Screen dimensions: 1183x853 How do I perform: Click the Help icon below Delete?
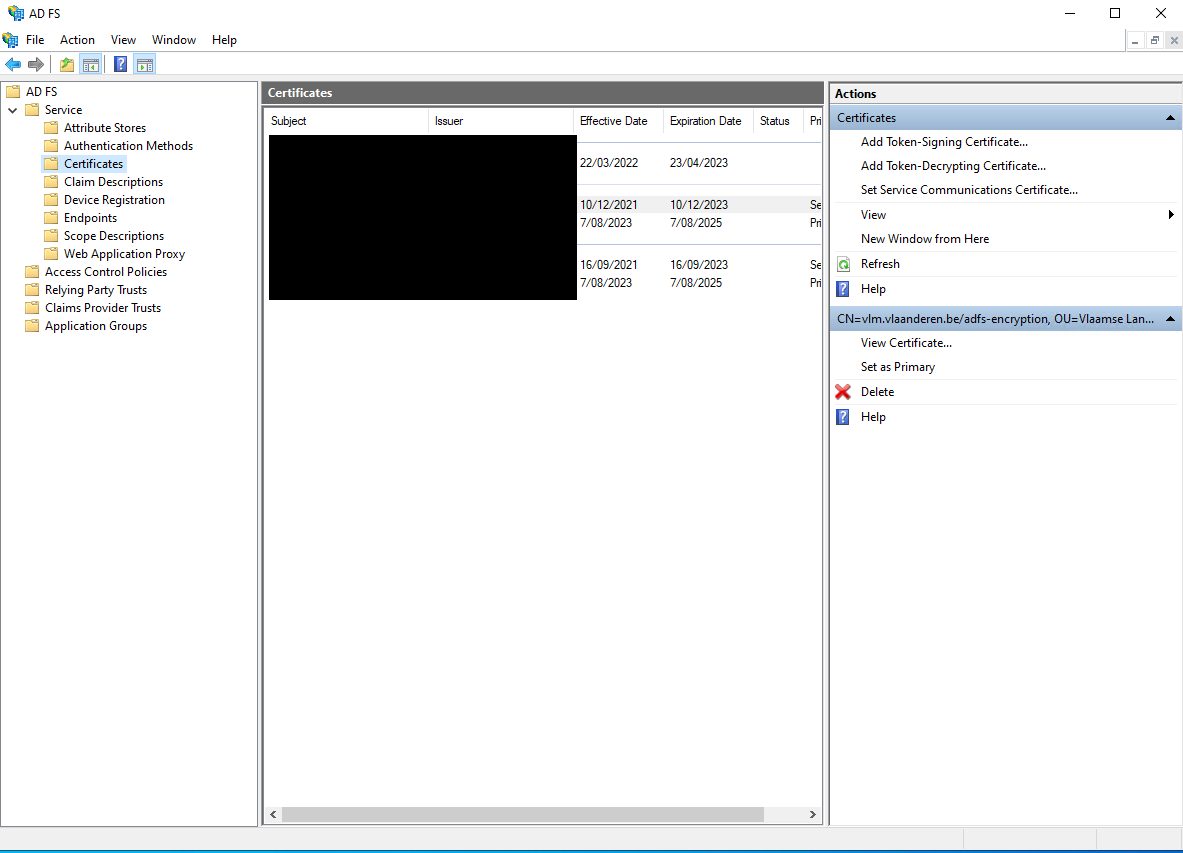click(x=843, y=417)
